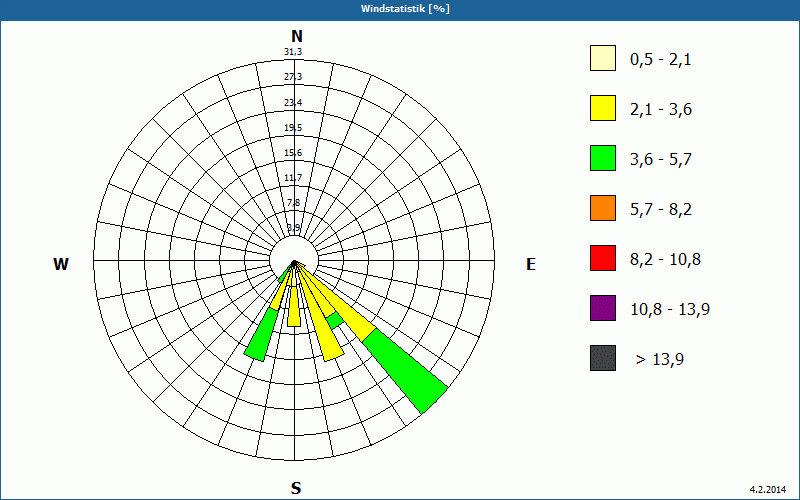The height and width of the screenshot is (500, 800).
Task: Click the yellow bar pointing due south
Action: [294, 306]
